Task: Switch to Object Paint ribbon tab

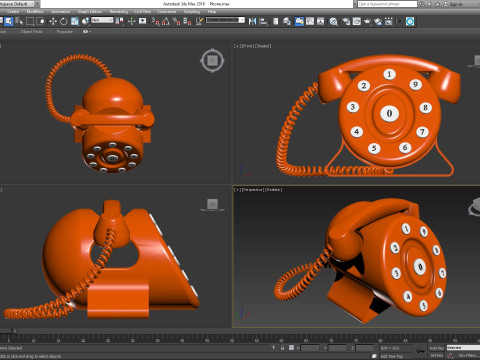Action: pos(32,32)
